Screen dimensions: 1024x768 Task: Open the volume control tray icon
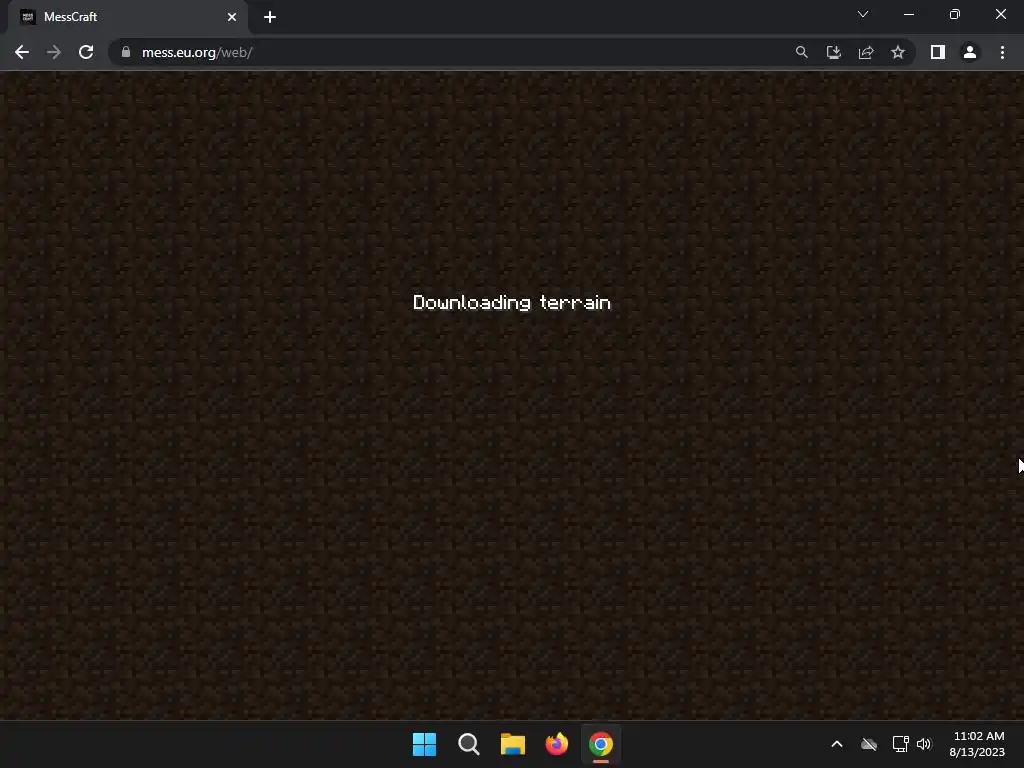923,744
